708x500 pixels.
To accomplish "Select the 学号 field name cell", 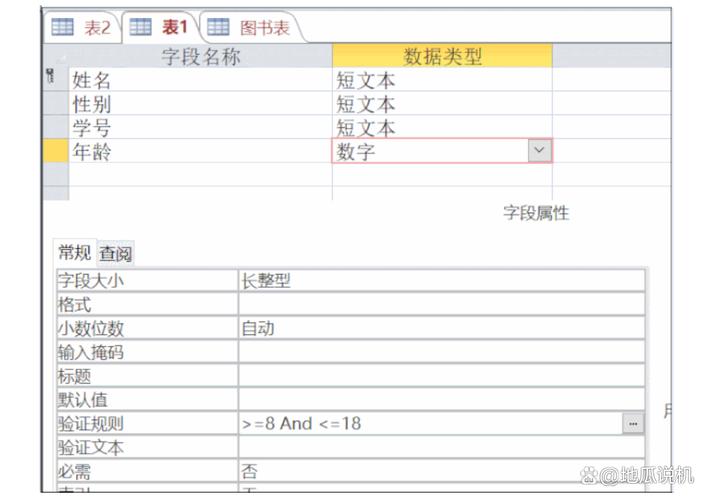I will 200,127.
